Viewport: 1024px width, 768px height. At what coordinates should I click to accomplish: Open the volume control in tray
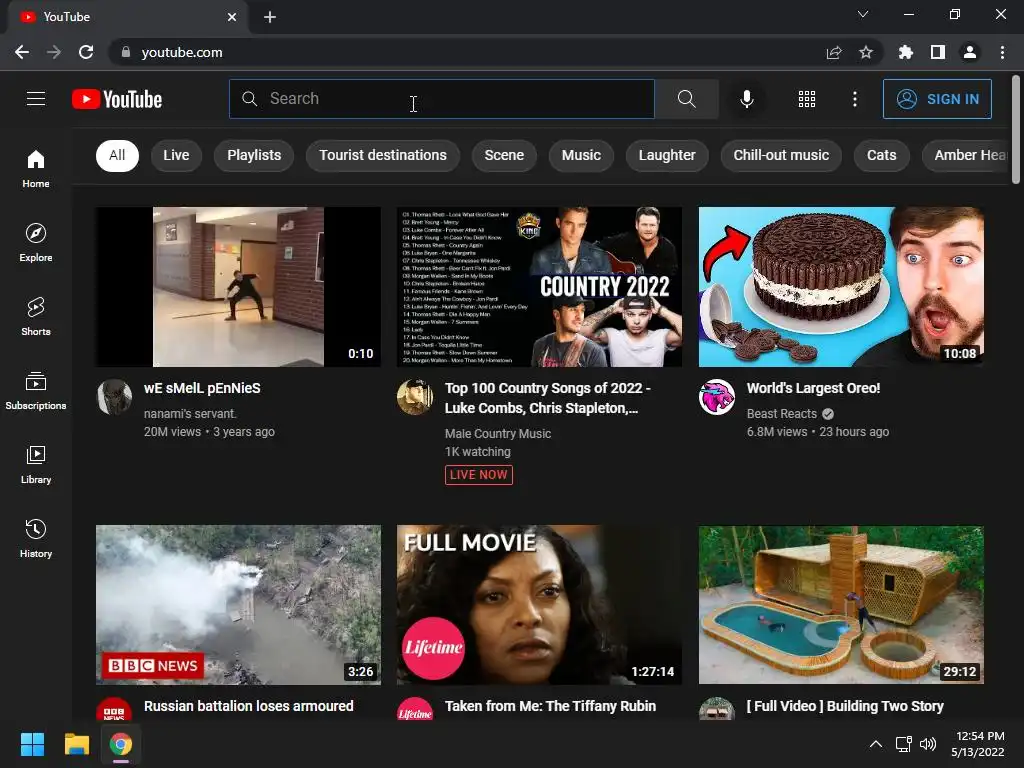(928, 744)
